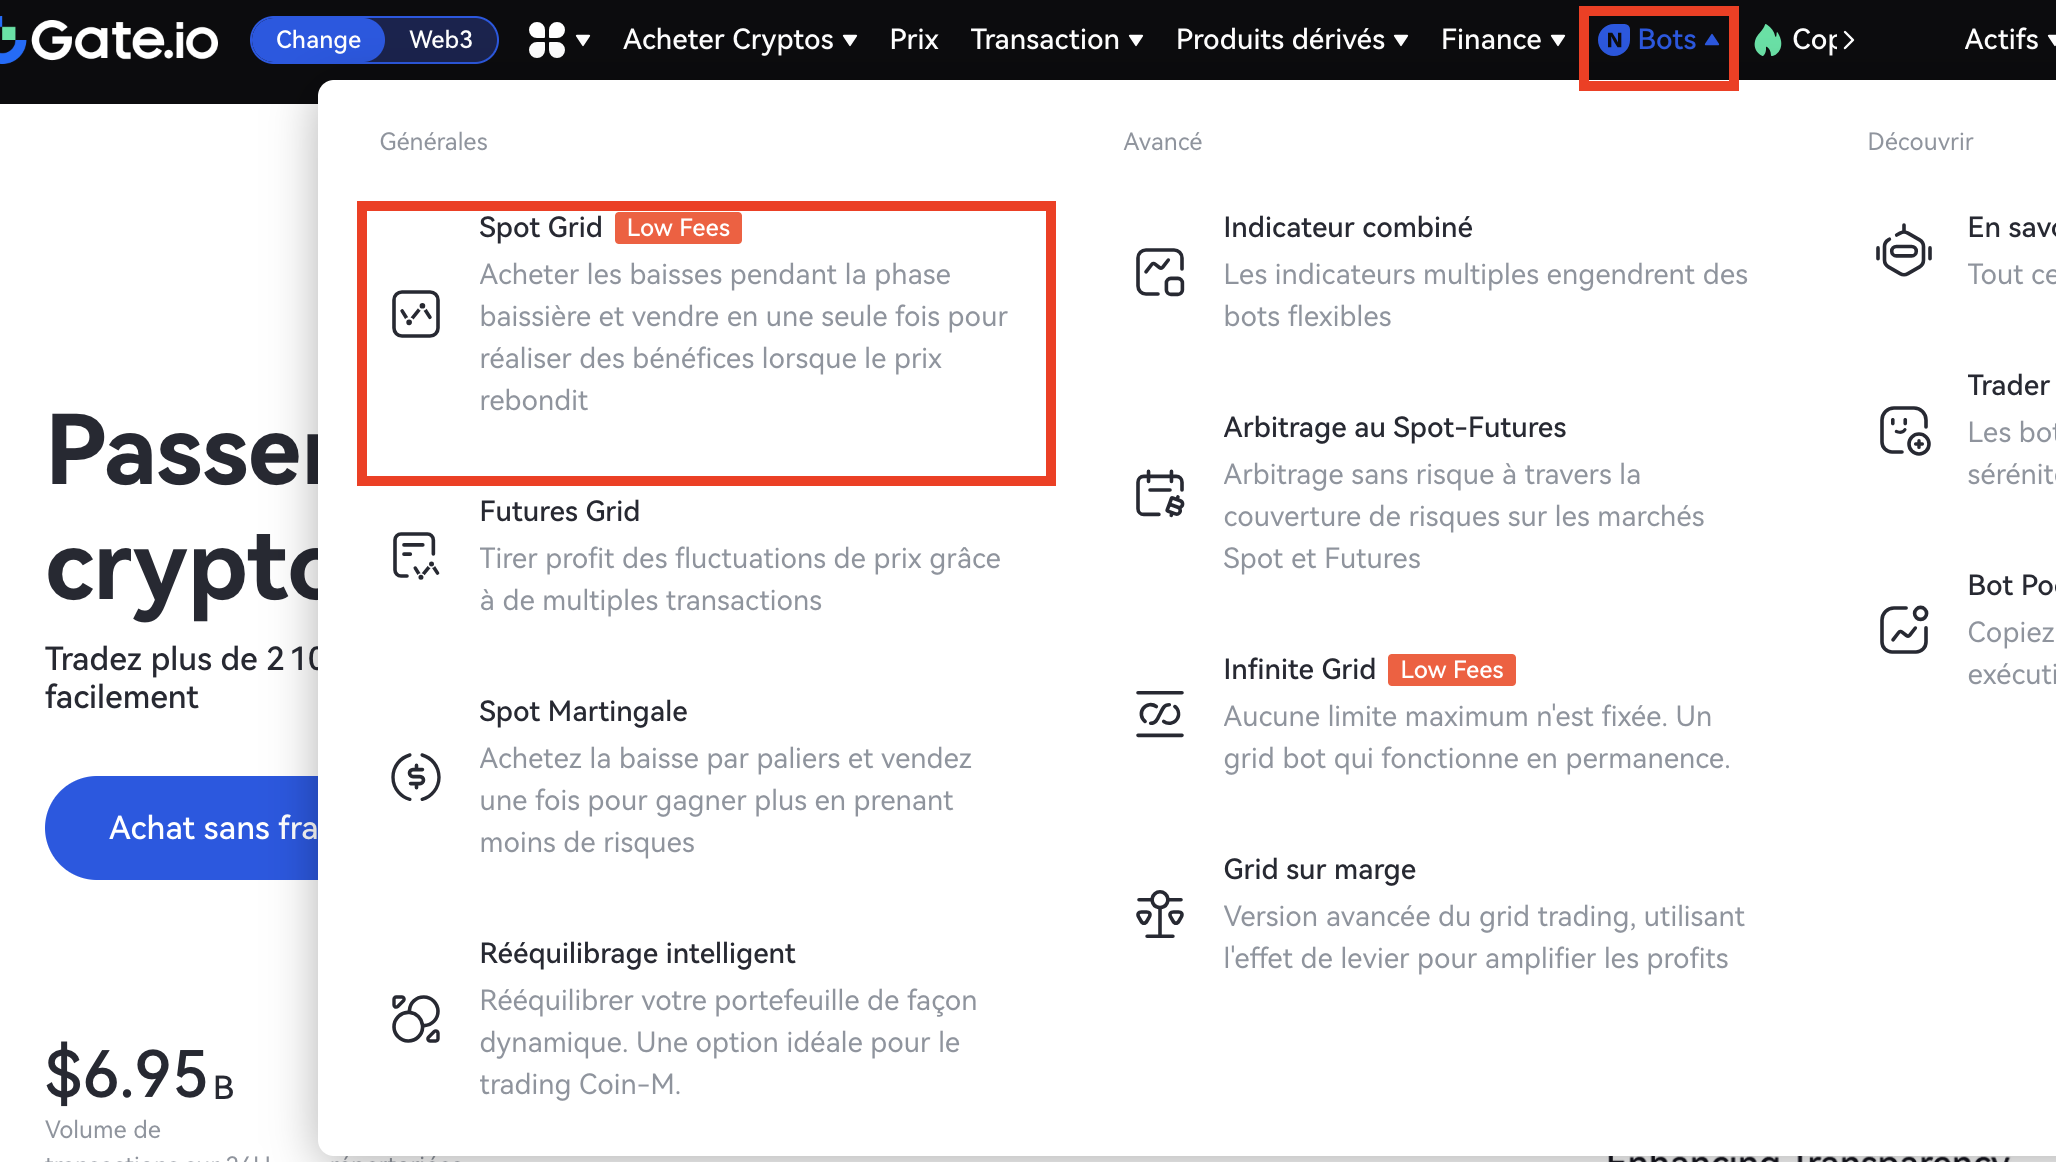The height and width of the screenshot is (1162, 2056).
Task: Click the Rééquilibrage intelligent circles icon
Action: [x=416, y=1019]
